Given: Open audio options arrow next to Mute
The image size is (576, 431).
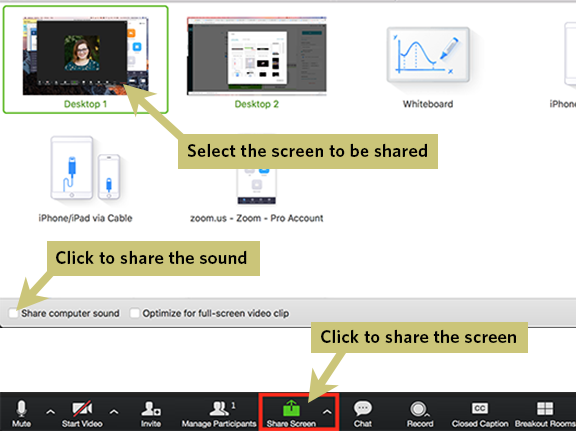Looking at the screenshot, I should (x=50, y=412).
